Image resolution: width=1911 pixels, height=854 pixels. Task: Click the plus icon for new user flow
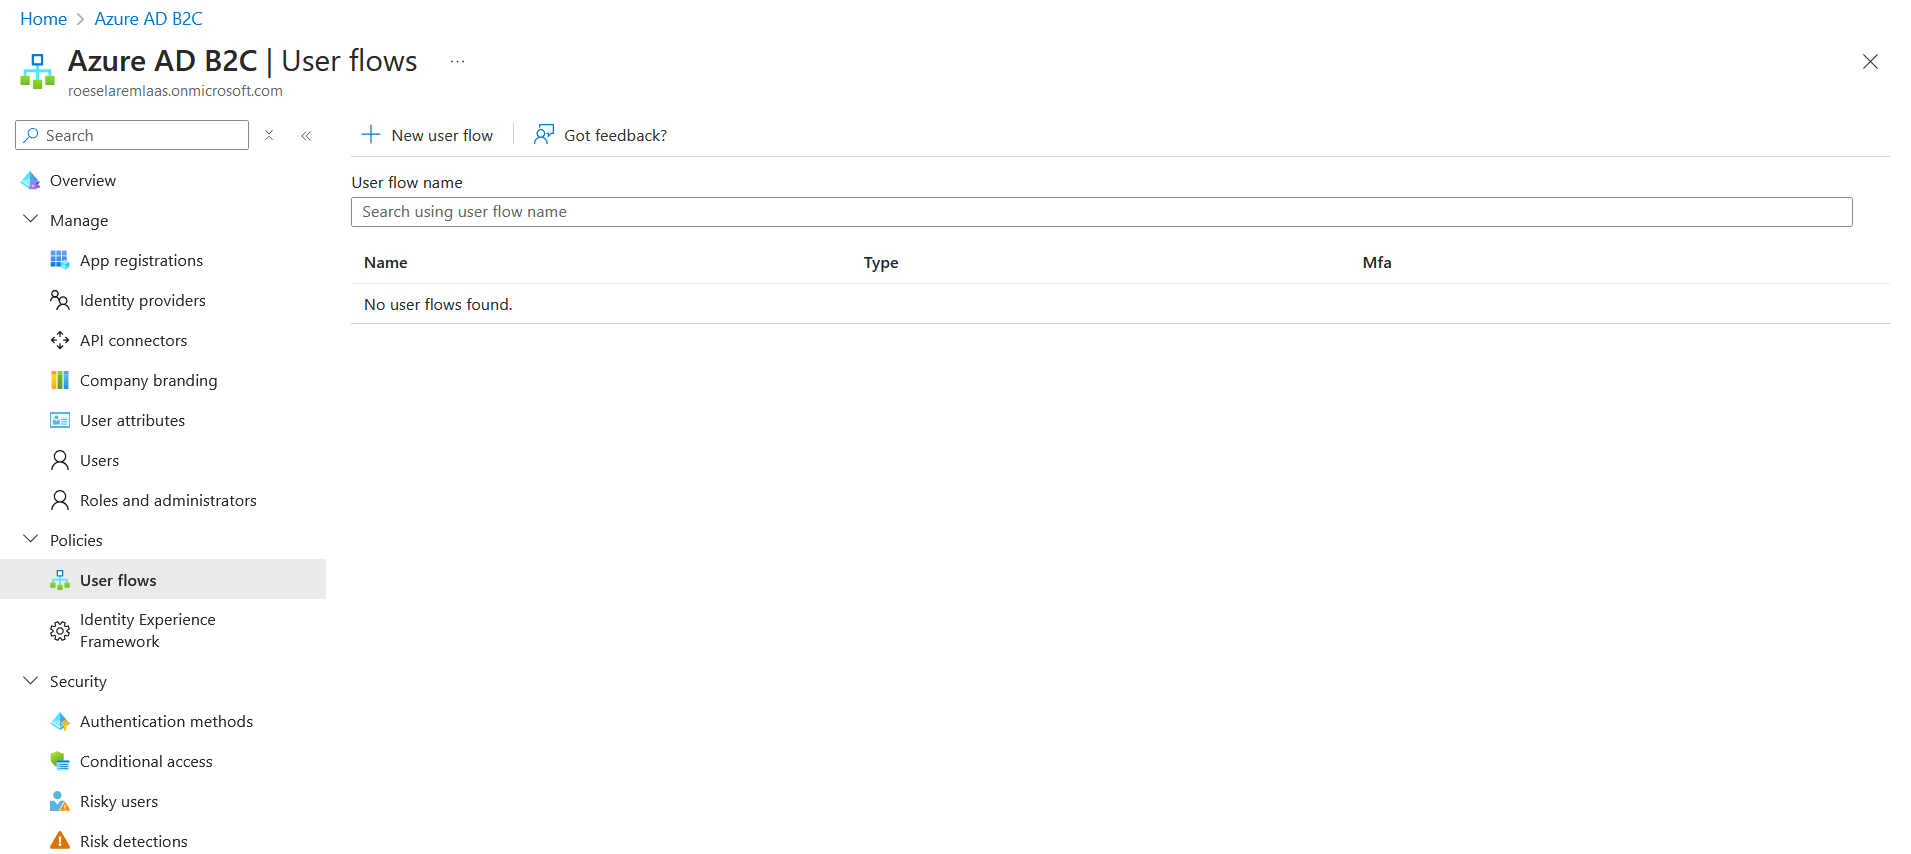(x=371, y=135)
